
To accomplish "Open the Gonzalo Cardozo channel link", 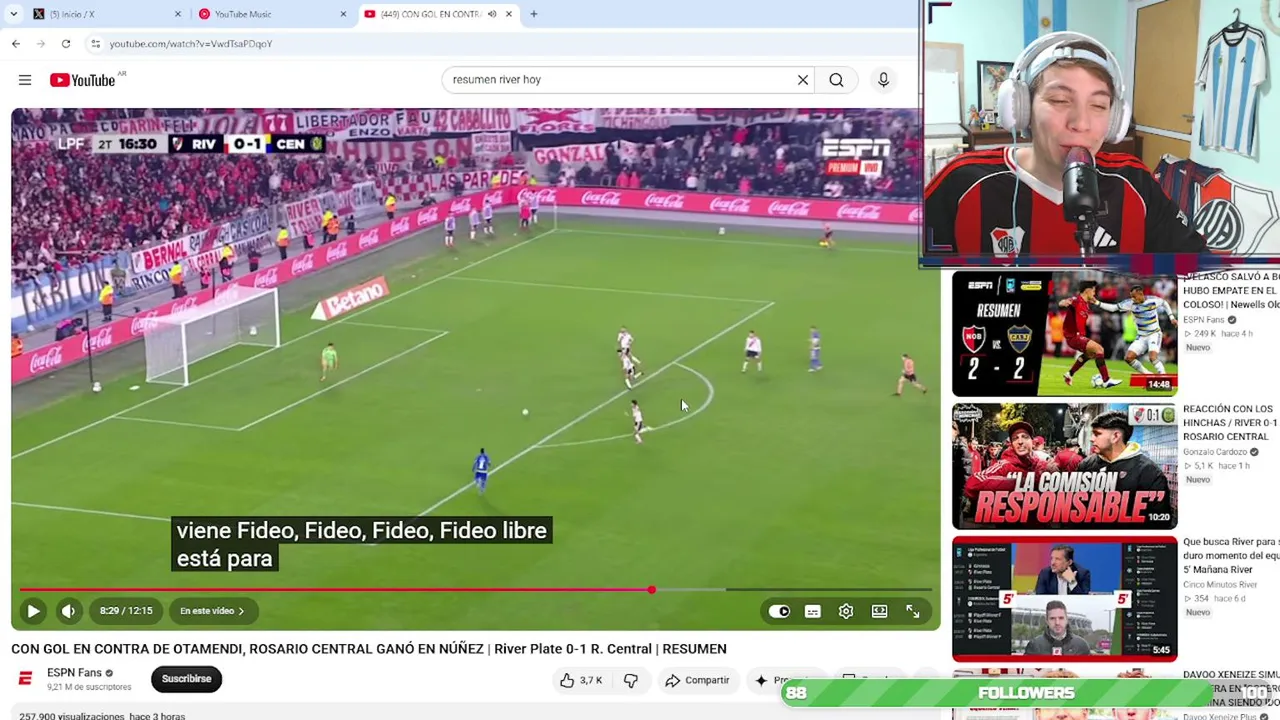I will tap(1216, 452).
